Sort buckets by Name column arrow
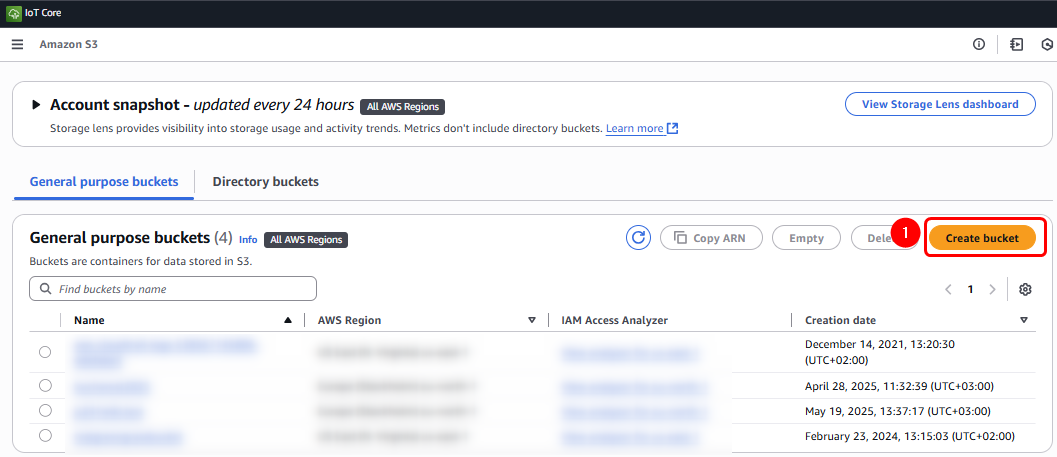This screenshot has height=457, width=1057. (288, 320)
